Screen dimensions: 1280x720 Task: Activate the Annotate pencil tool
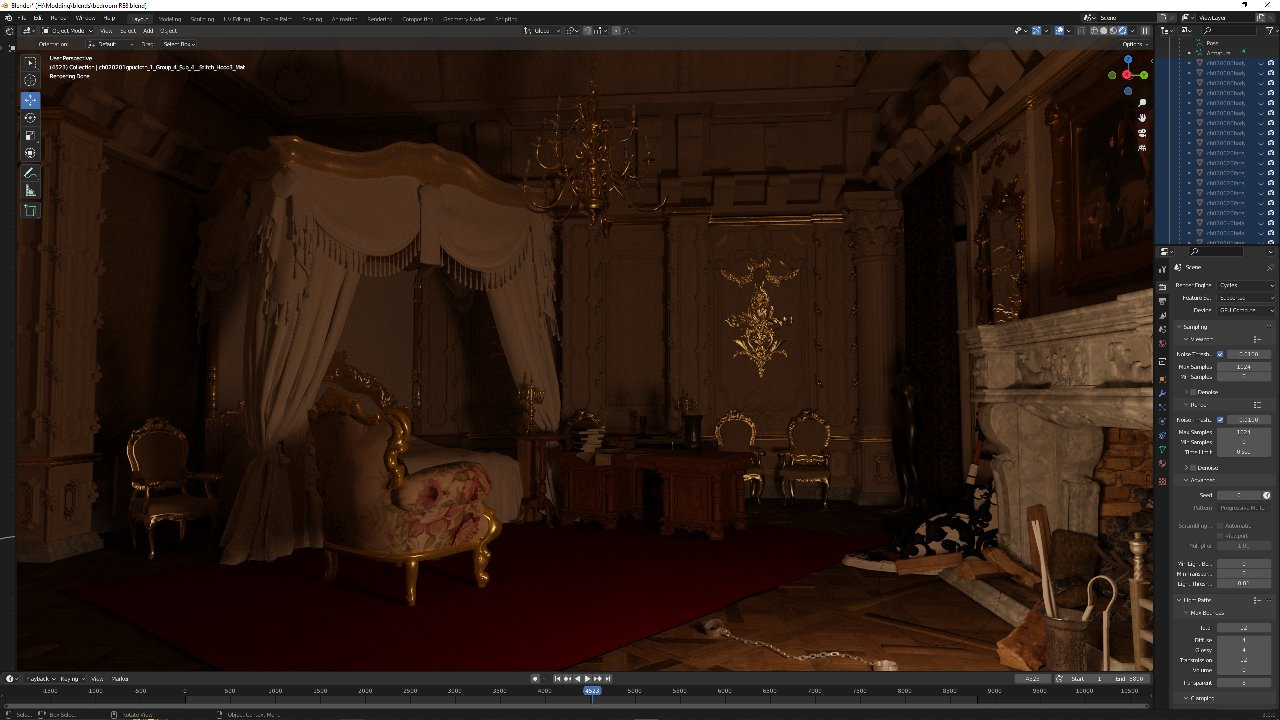(30, 173)
